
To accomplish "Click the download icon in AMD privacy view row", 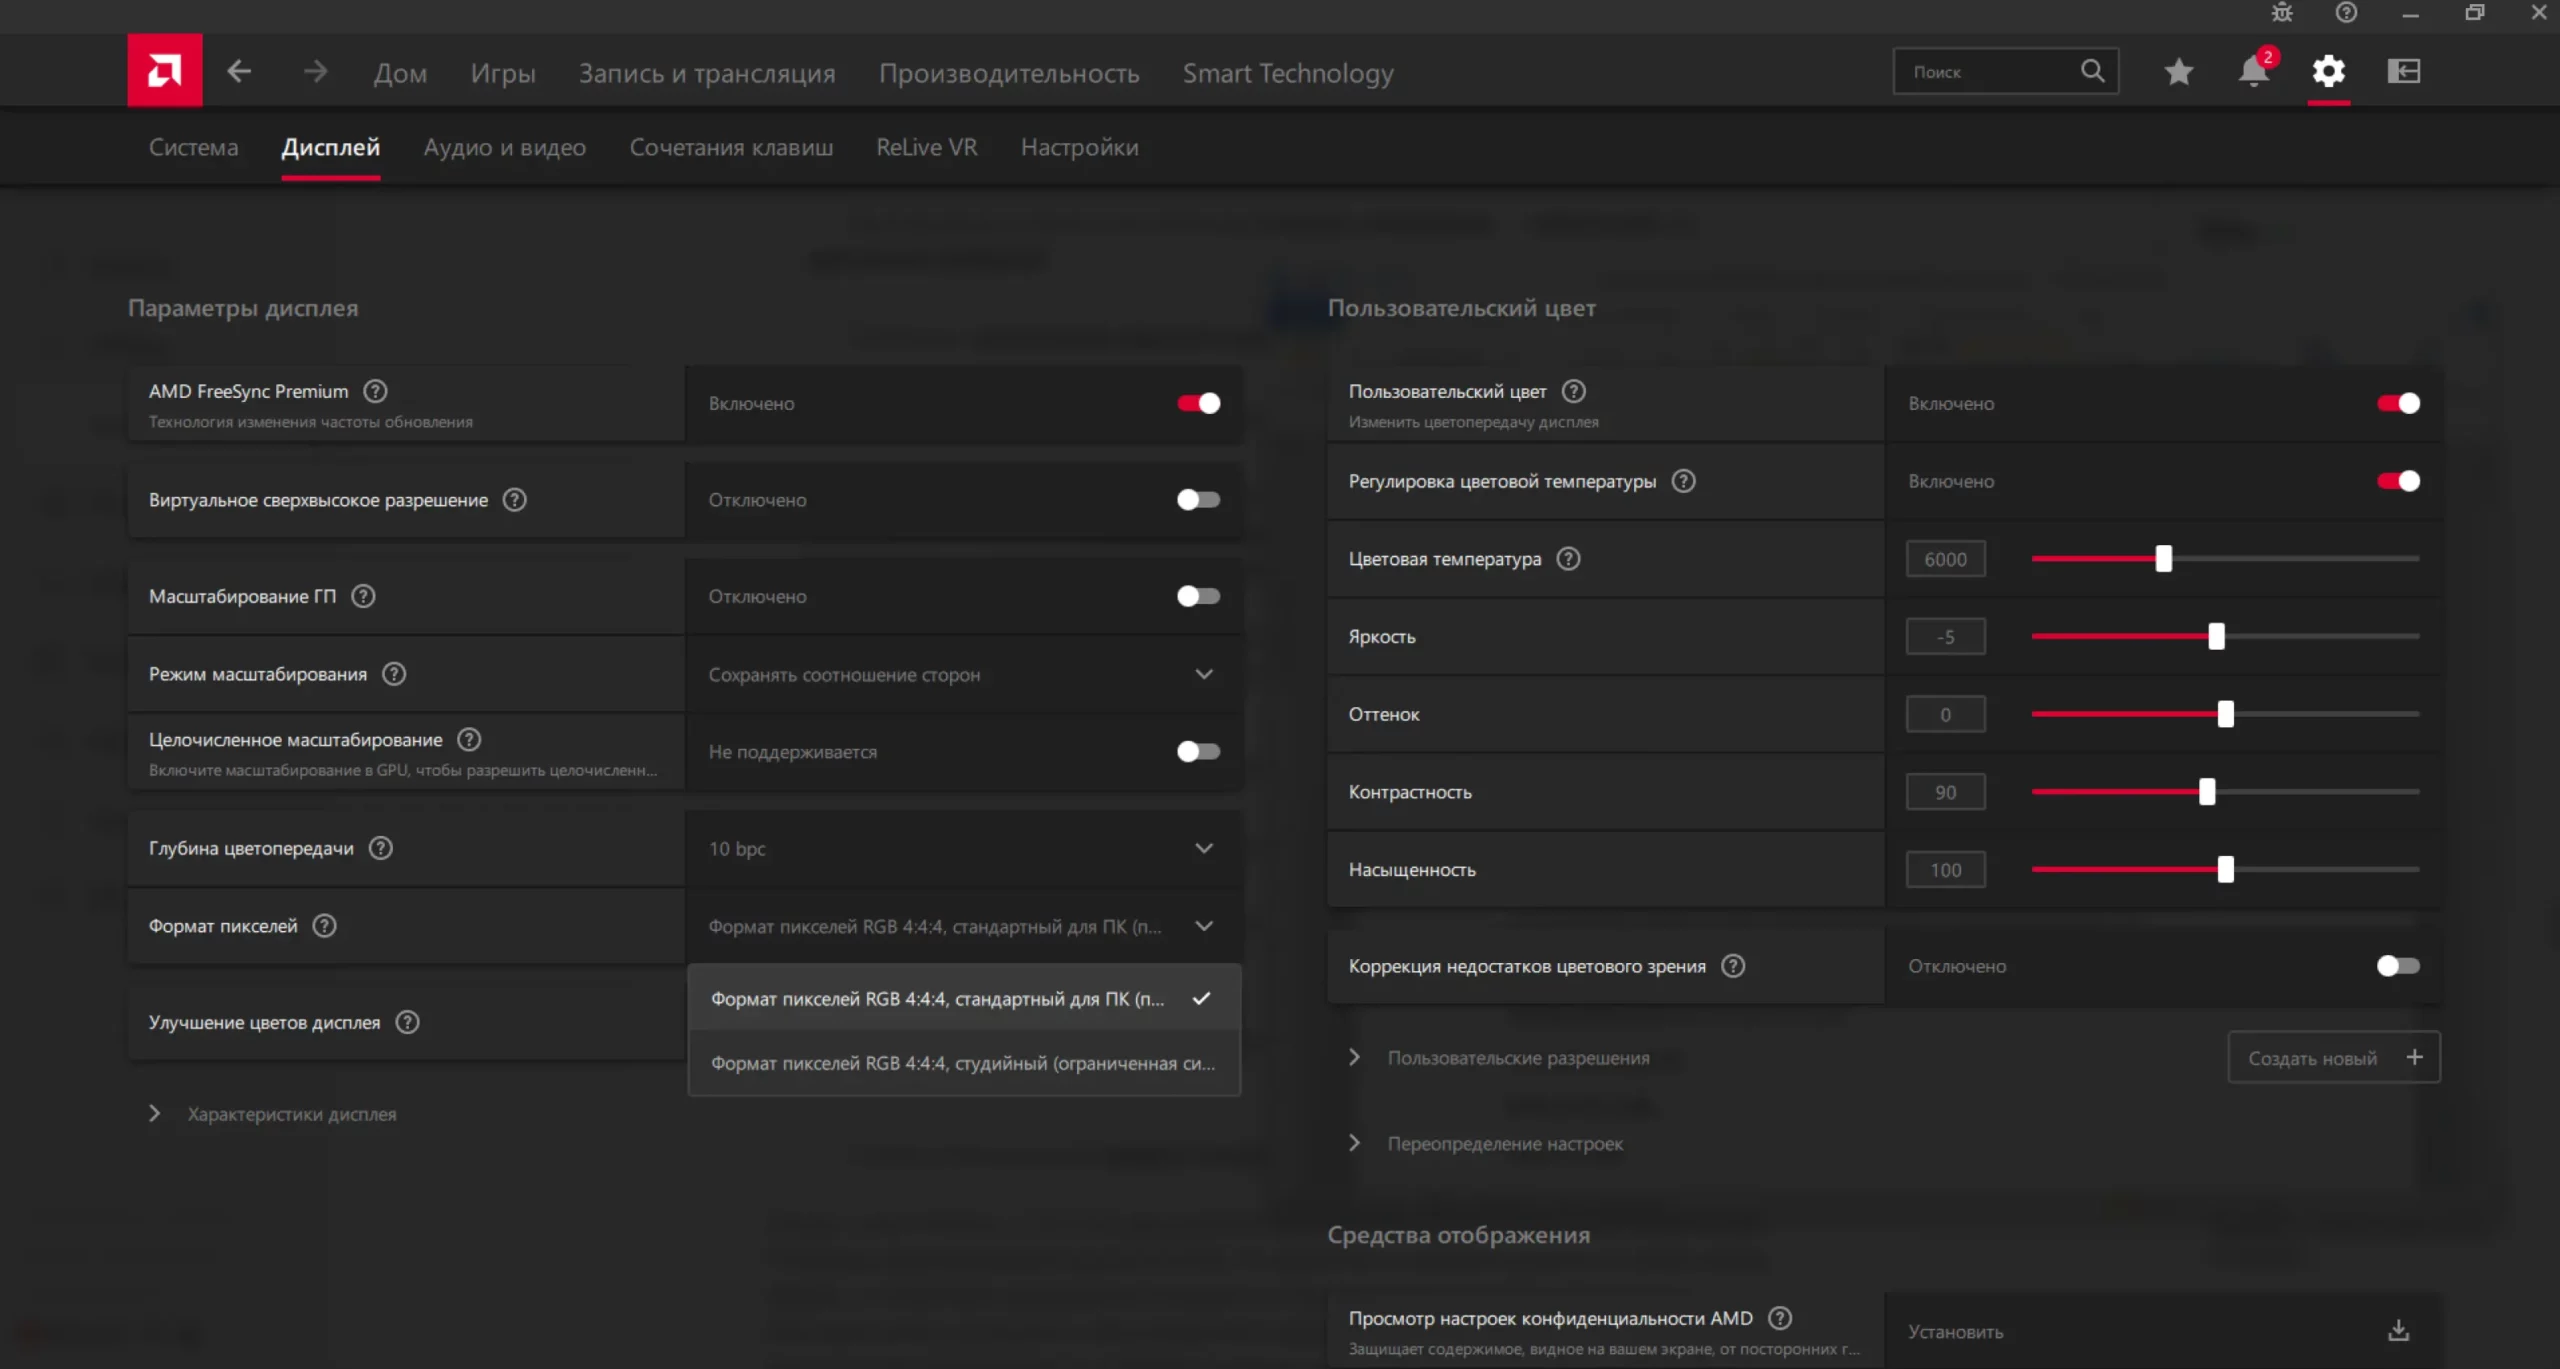I will click(x=2398, y=1331).
